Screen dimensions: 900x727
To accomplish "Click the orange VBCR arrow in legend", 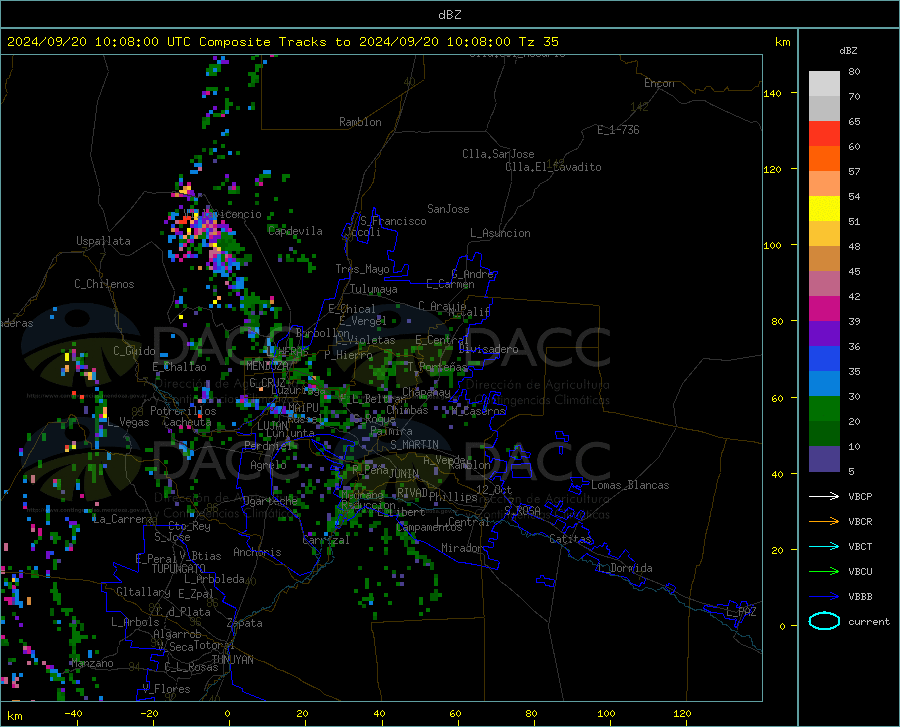I will 824,522.
